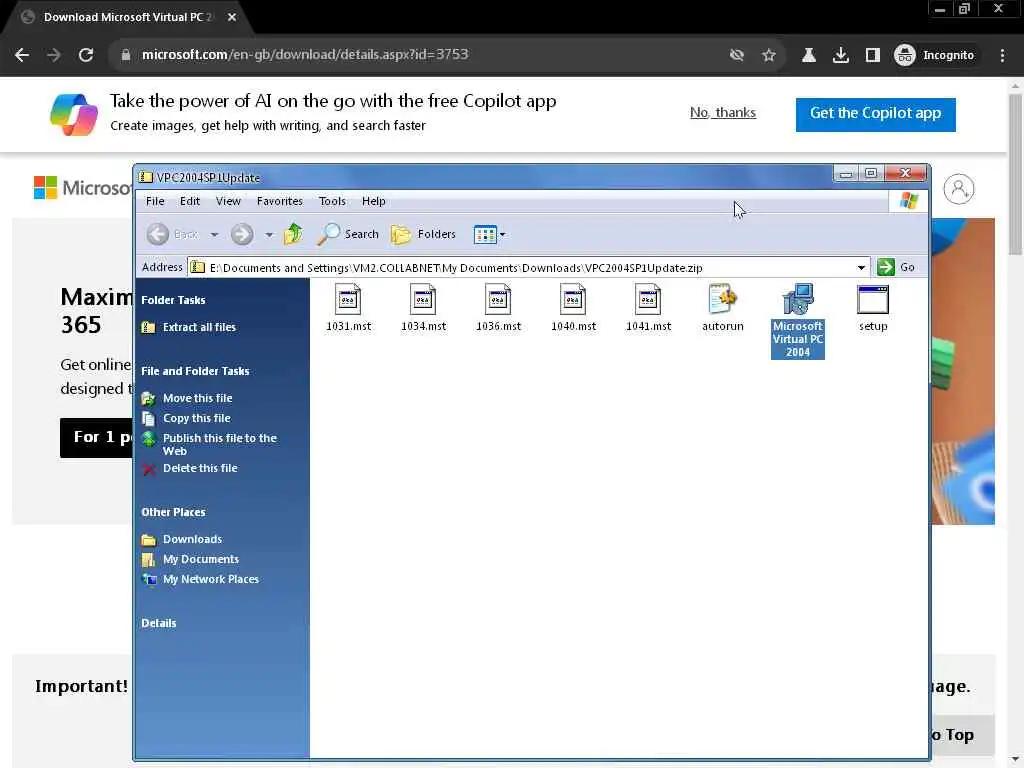
Task: Select the Microsoft Virtual PC 2004 installer icon
Action: (797, 300)
